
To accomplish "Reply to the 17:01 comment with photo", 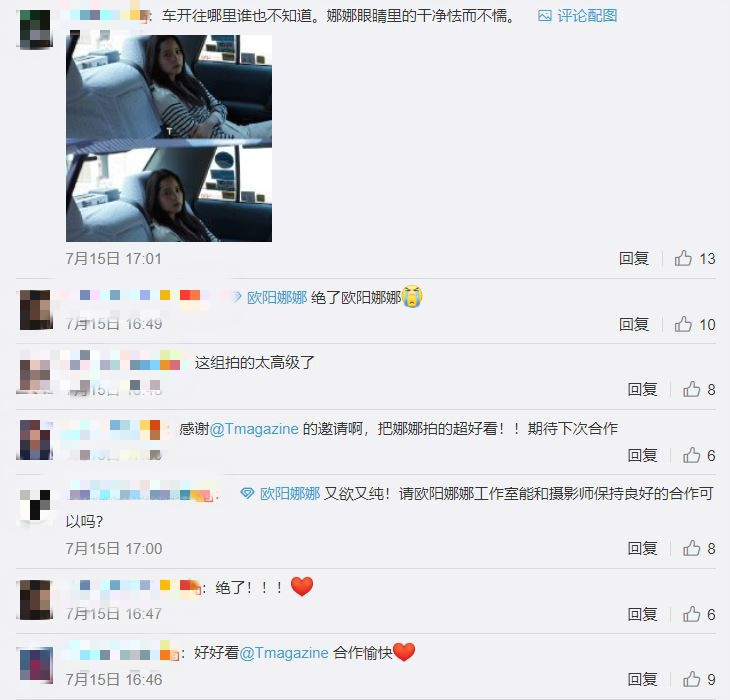I will pos(634,258).
